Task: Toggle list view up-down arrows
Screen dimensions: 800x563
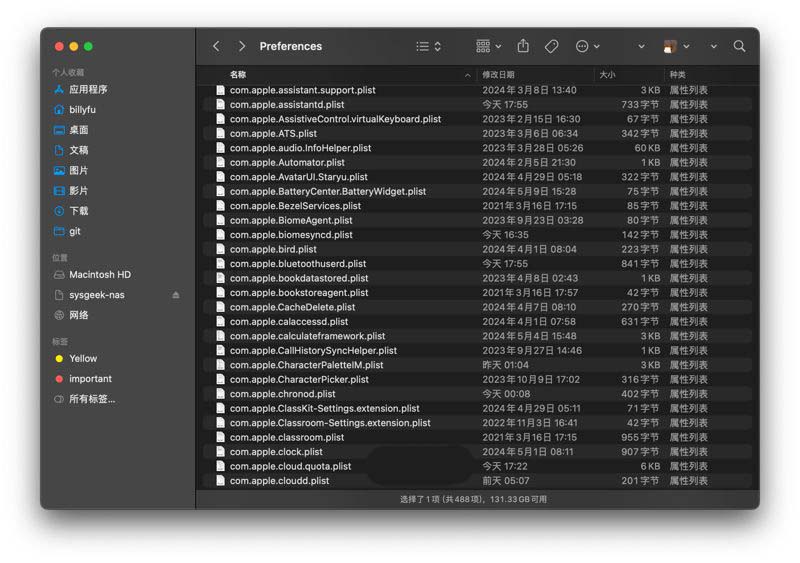Action: pos(438,46)
